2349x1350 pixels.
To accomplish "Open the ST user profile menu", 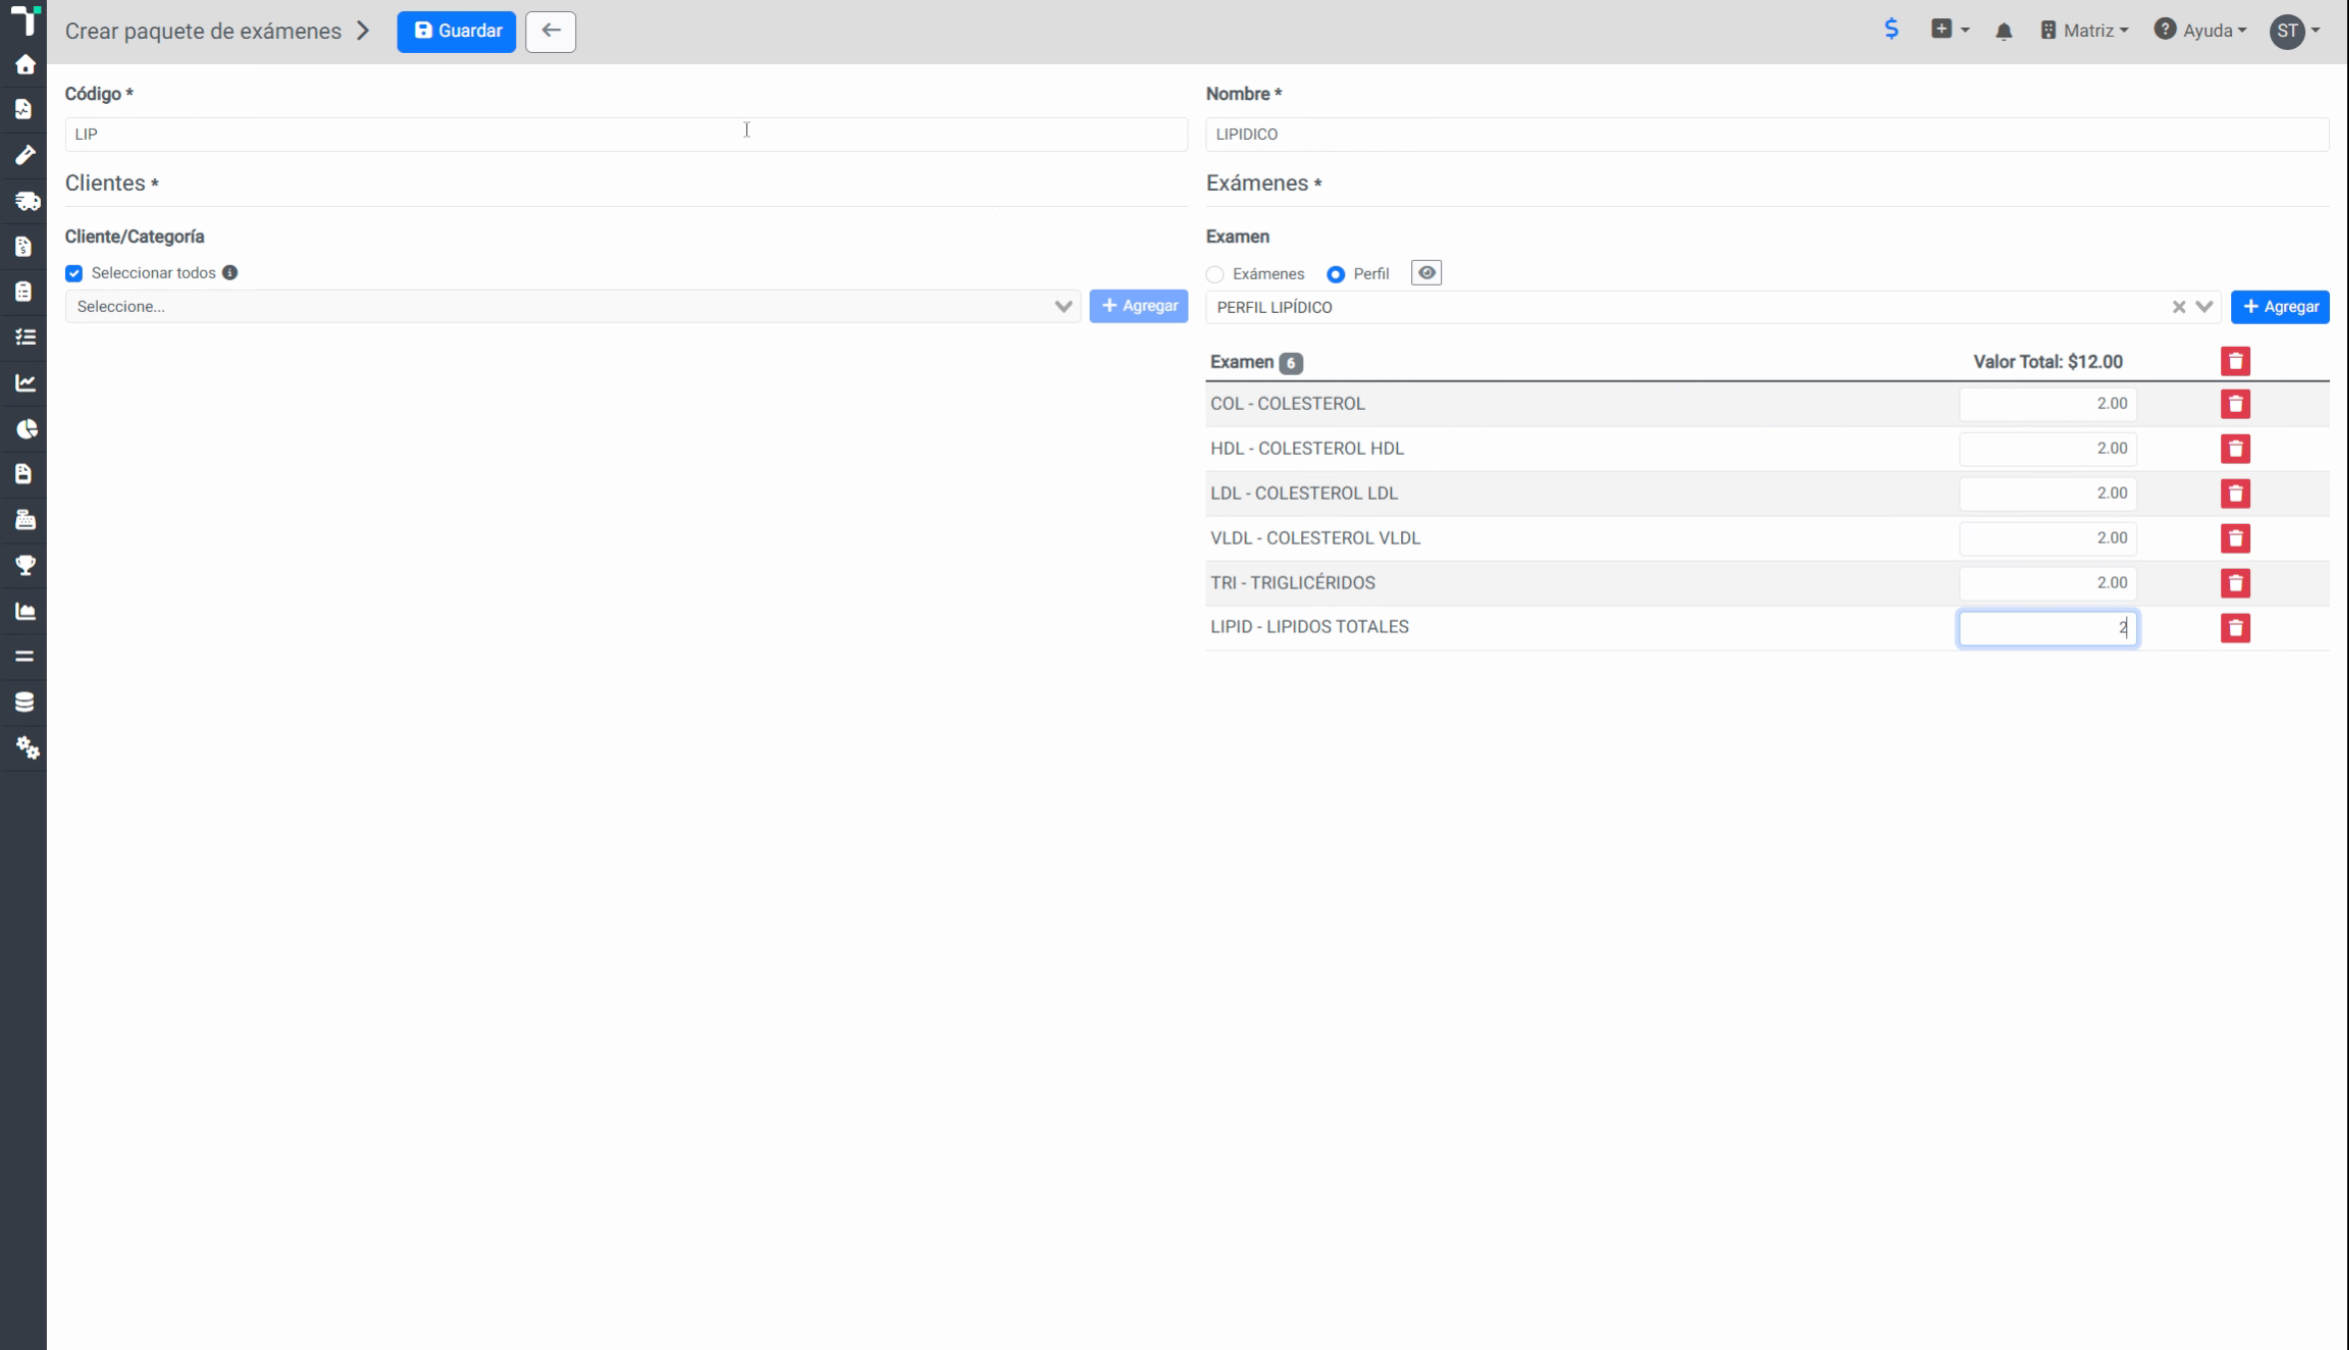I will coord(2295,31).
